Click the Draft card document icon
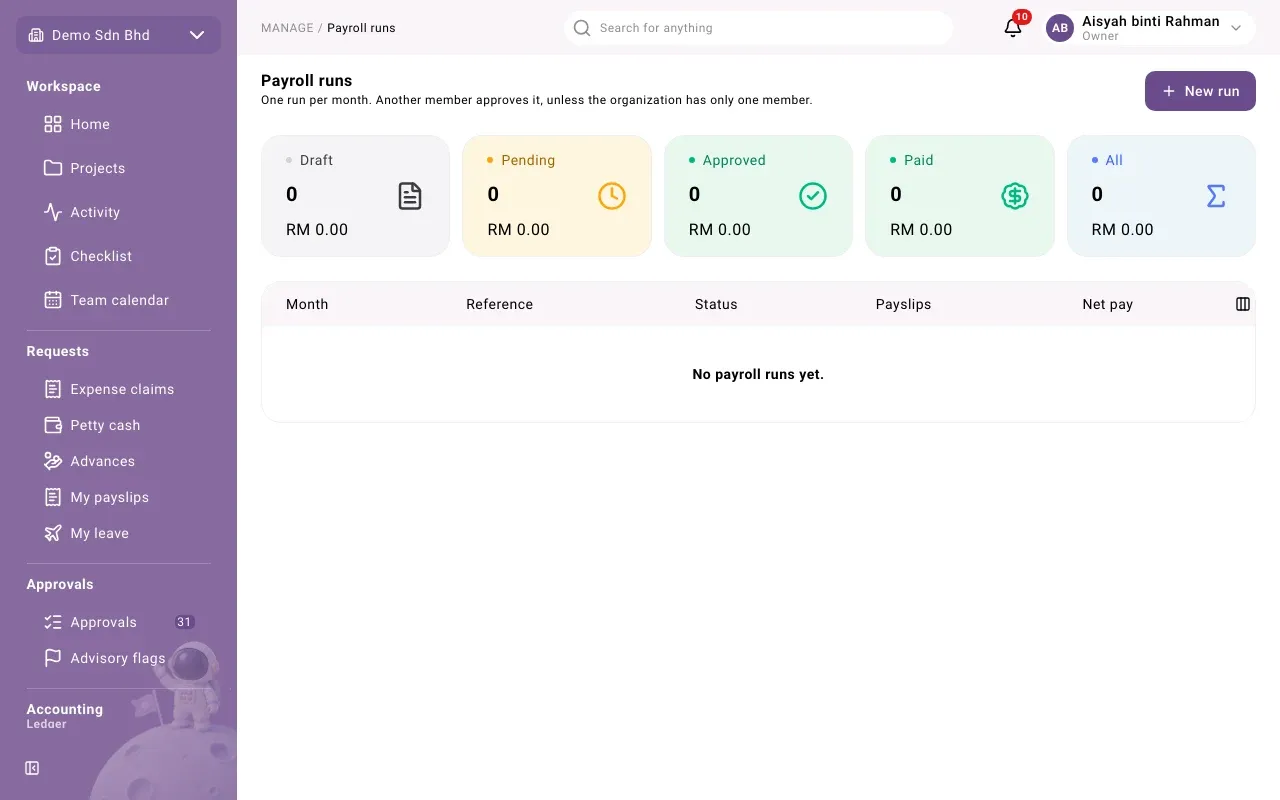 tap(410, 196)
